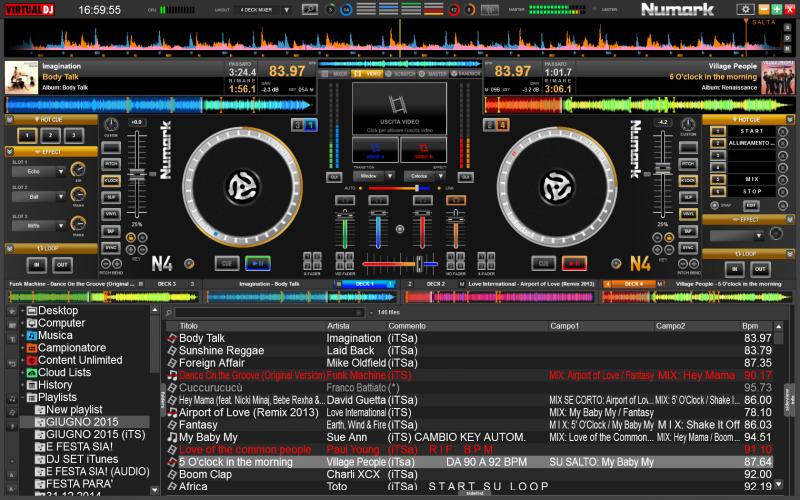Image resolution: width=800 pixels, height=500 pixels.
Task: Select STOP hot cue on right deck
Action: 751,192
